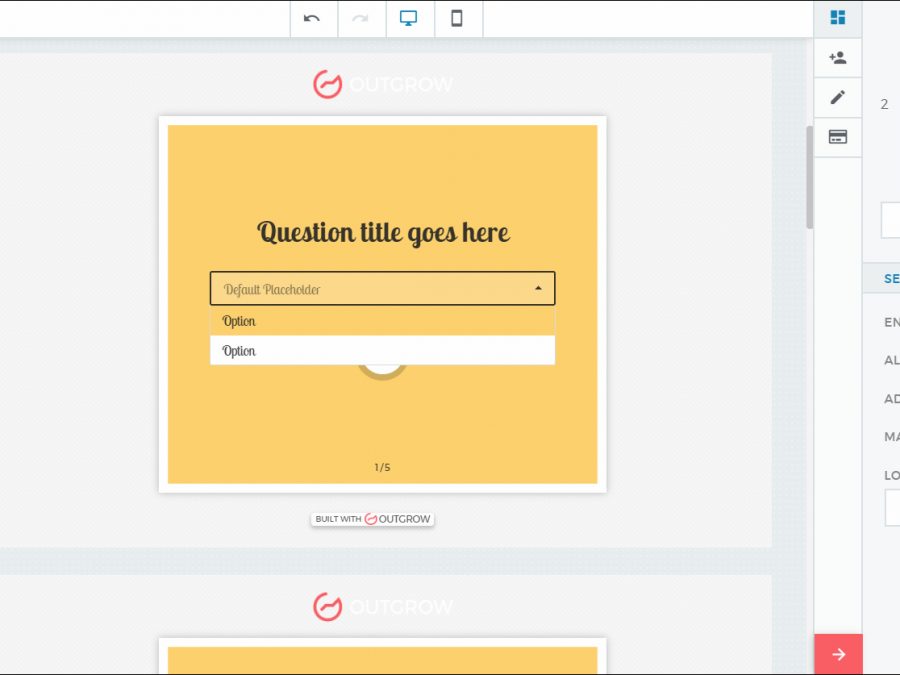The image size is (900, 675).
Task: Switch to mobile preview mode
Action: [x=457, y=19]
